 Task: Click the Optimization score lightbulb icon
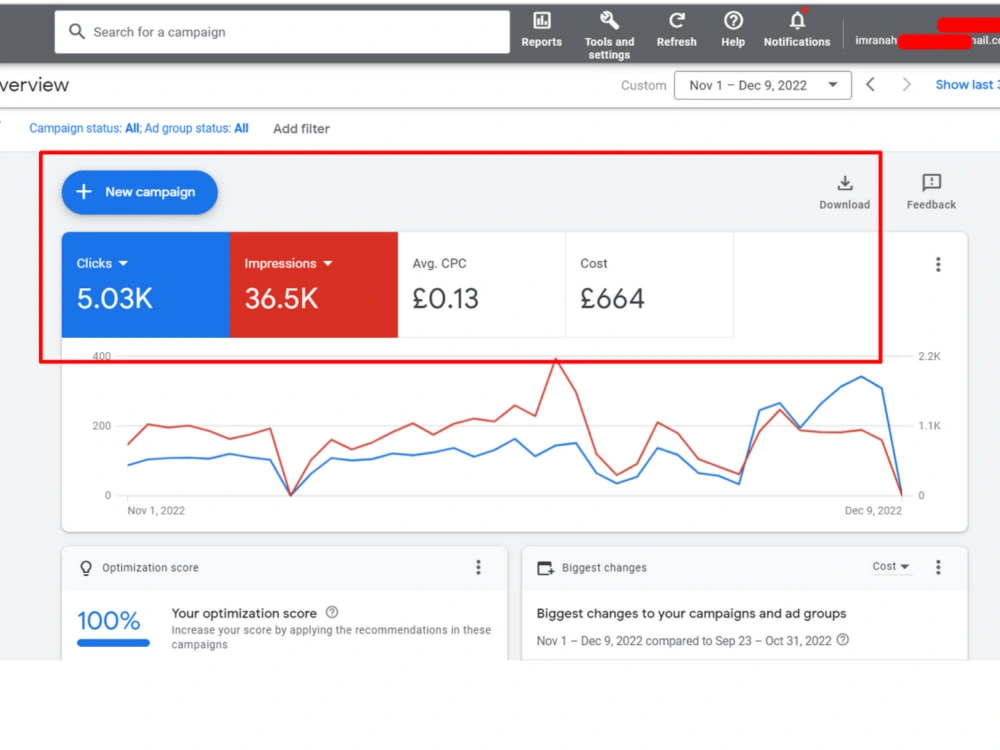coord(85,568)
